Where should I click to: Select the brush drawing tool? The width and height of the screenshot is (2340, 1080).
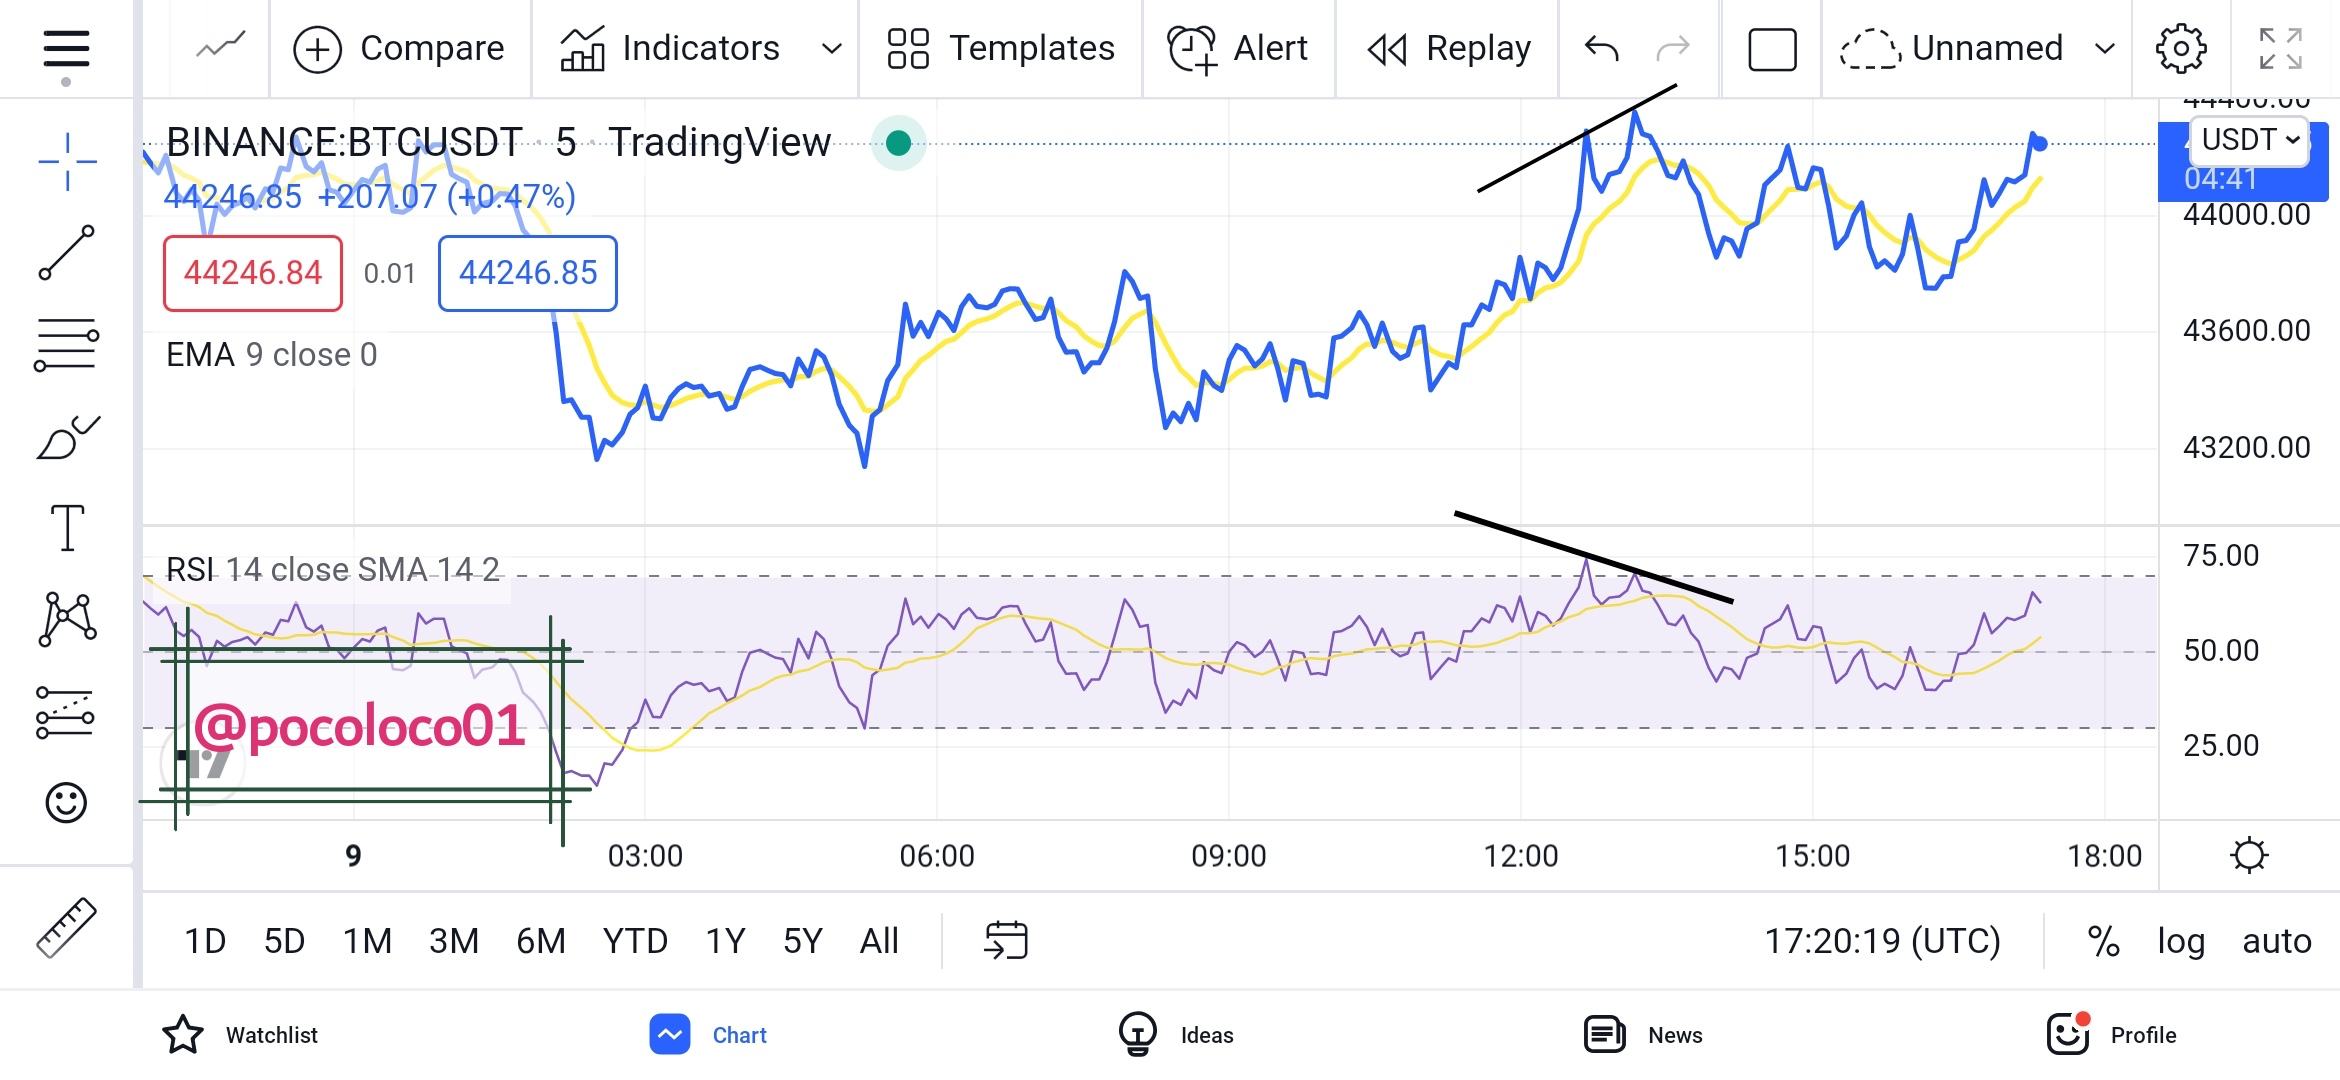point(67,438)
